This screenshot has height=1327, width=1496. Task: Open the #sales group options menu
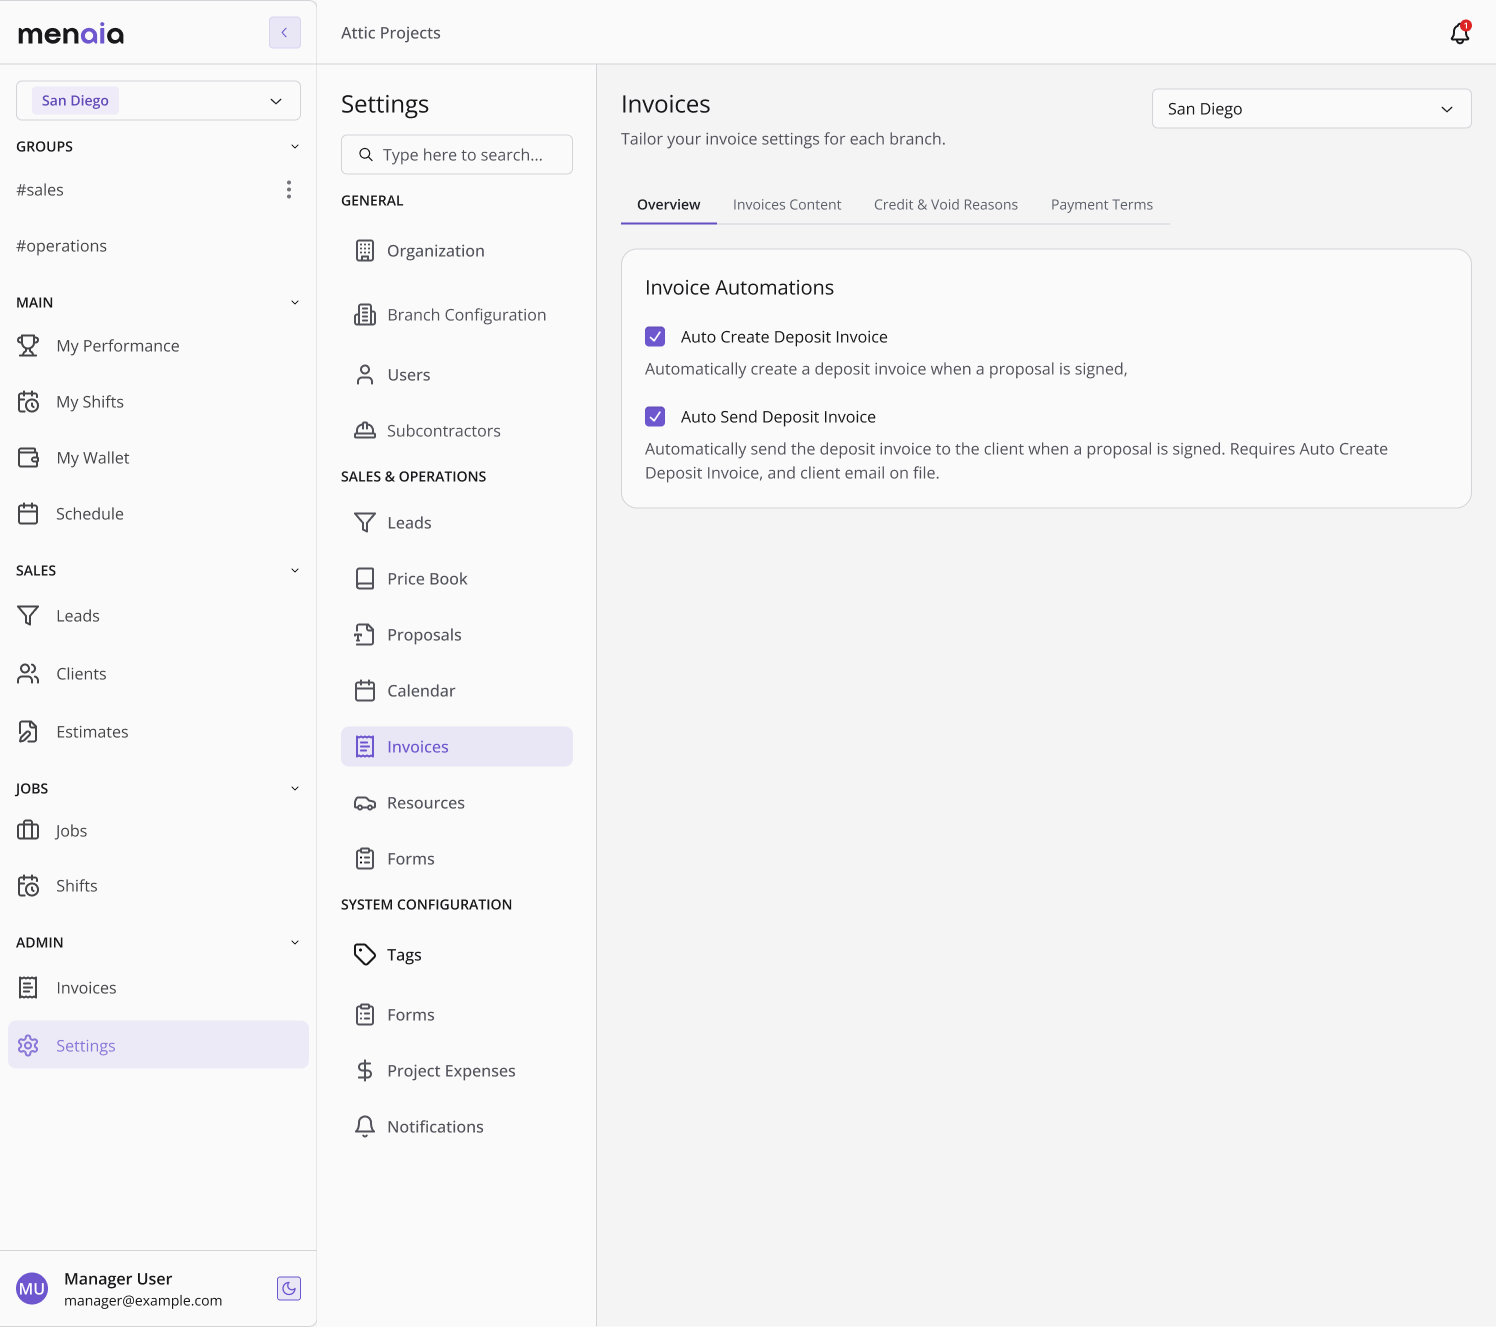(289, 190)
